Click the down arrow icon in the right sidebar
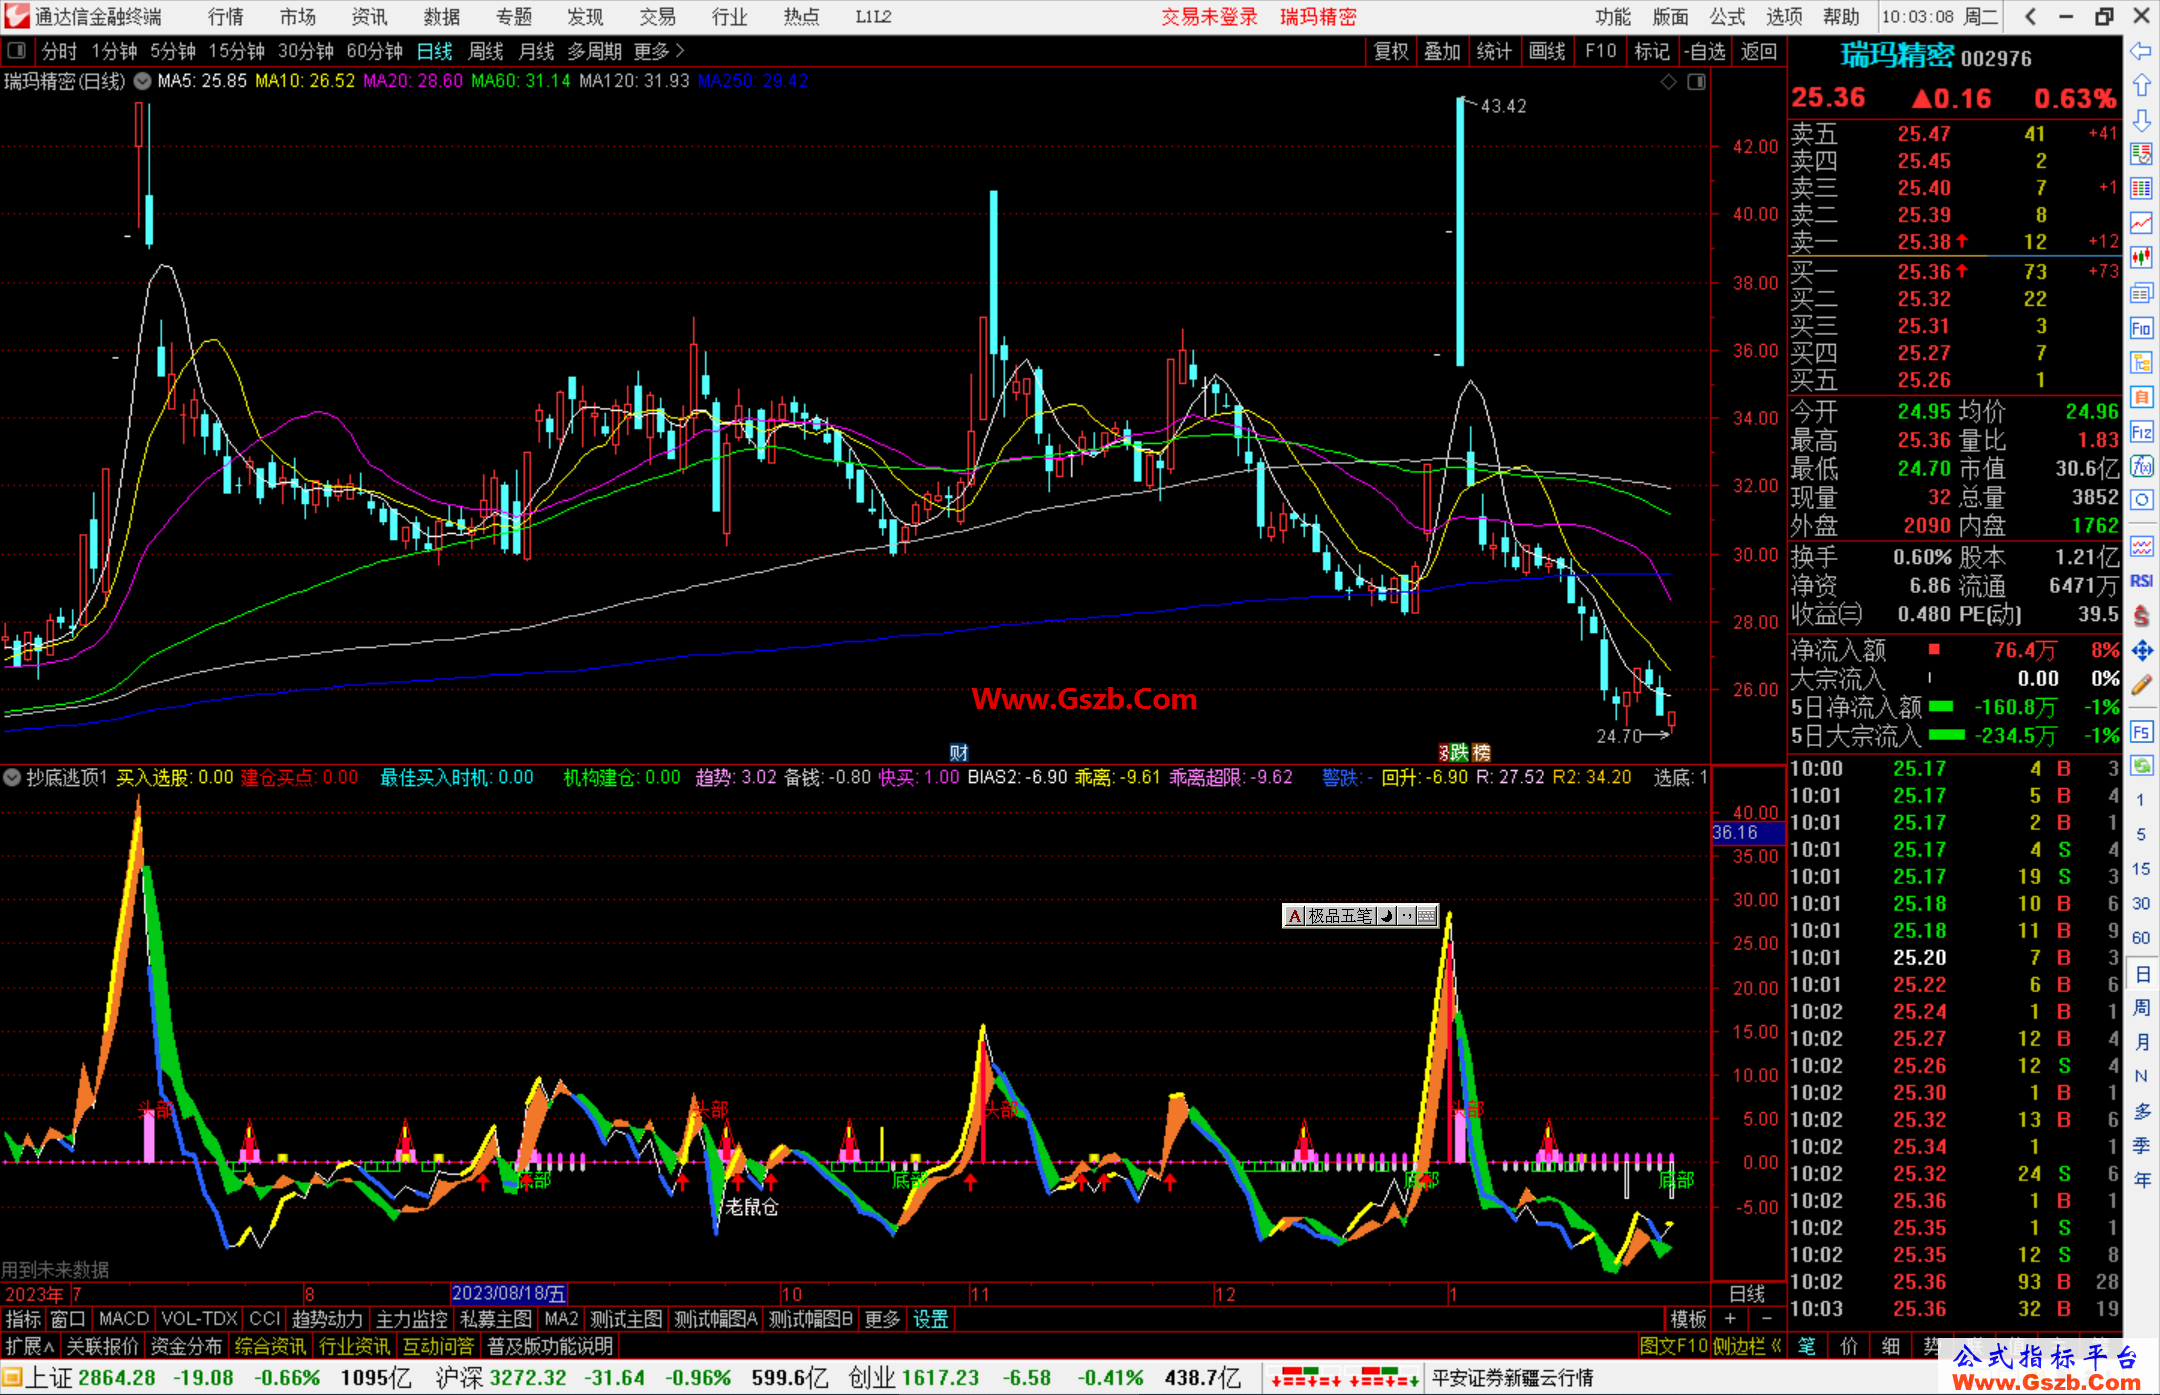This screenshot has height=1395, width=2160. click(x=2141, y=120)
